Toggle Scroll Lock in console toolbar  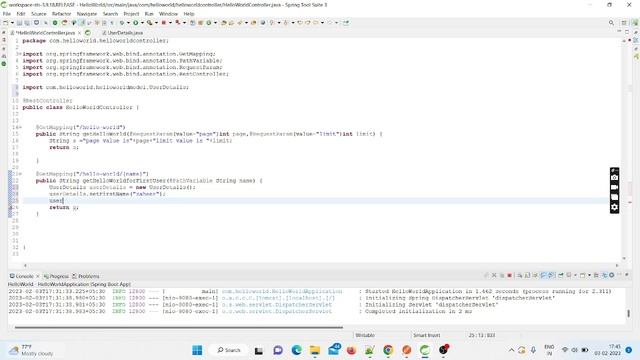point(527,276)
